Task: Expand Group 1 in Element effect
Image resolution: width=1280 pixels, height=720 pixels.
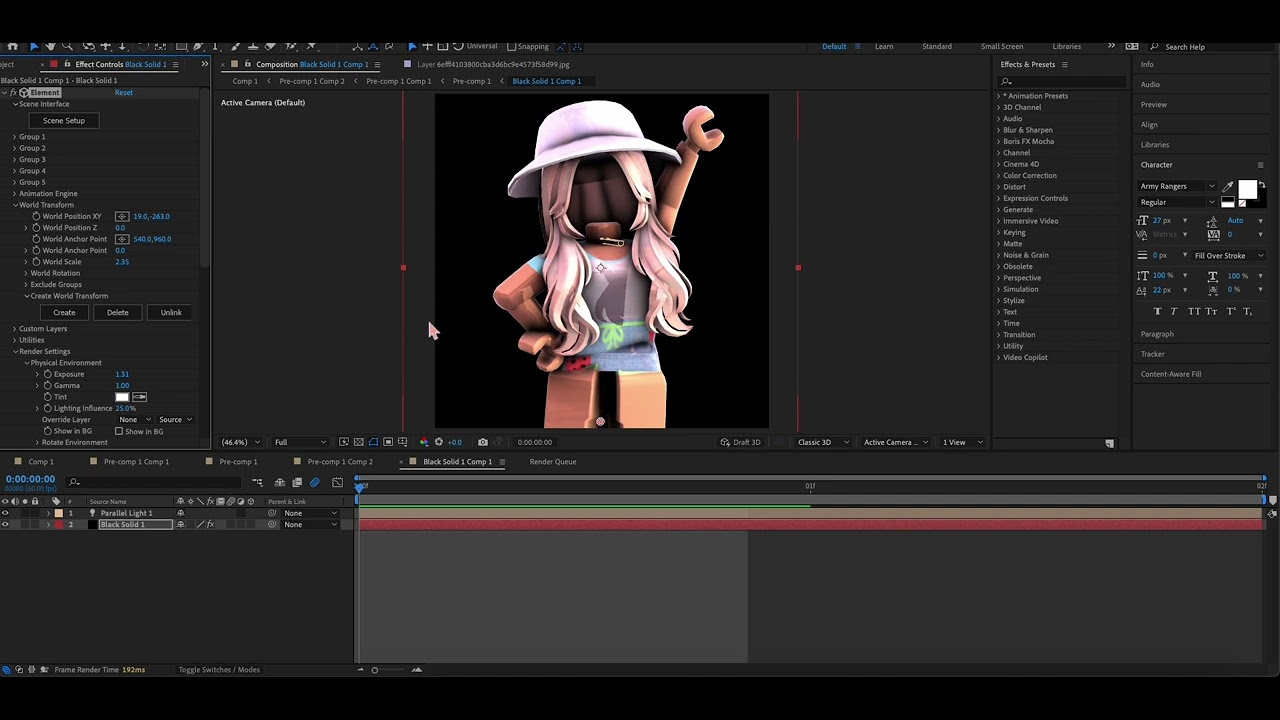Action: (x=14, y=137)
